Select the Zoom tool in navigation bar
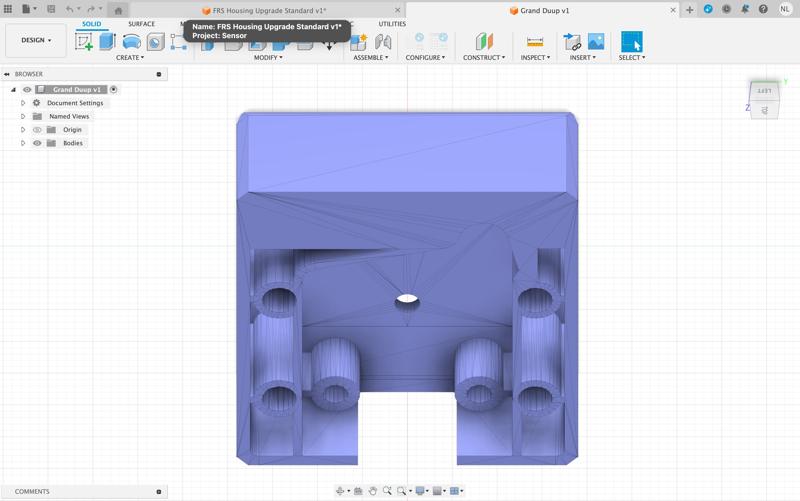The width and height of the screenshot is (800, 501). pos(387,491)
